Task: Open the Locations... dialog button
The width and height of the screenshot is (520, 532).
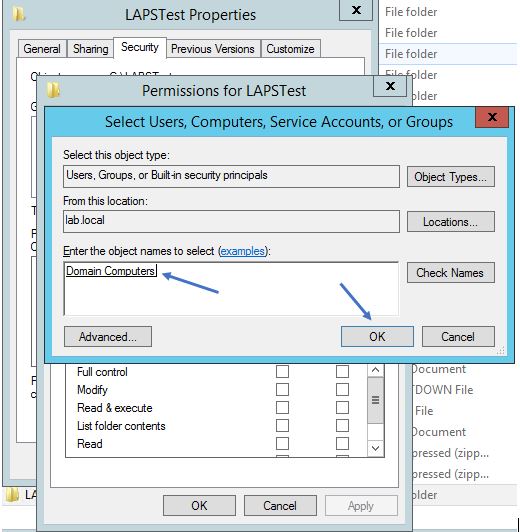Action: 450,222
